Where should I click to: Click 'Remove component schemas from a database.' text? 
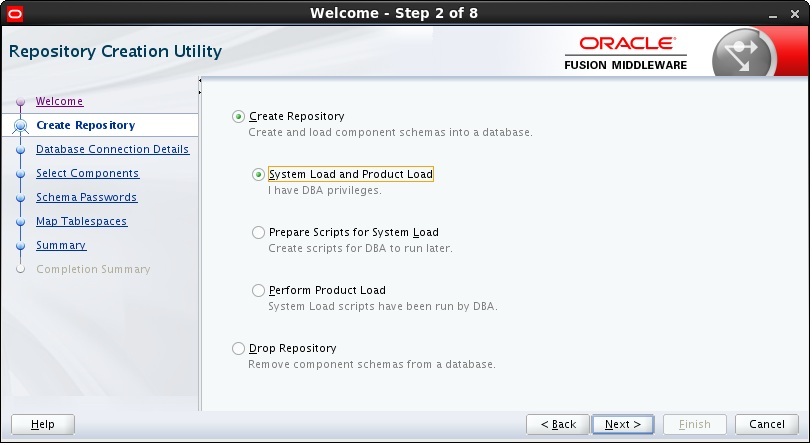pos(372,365)
